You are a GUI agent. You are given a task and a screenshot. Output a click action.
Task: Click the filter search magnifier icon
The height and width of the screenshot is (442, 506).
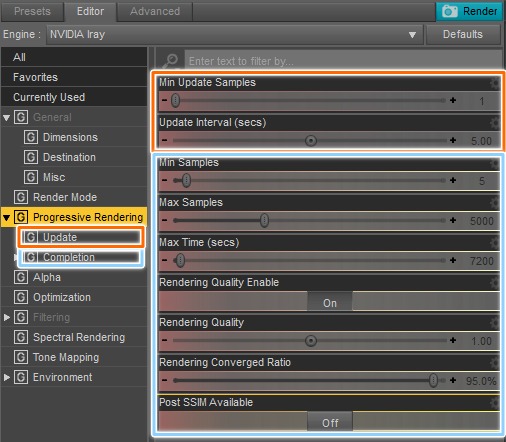171,61
